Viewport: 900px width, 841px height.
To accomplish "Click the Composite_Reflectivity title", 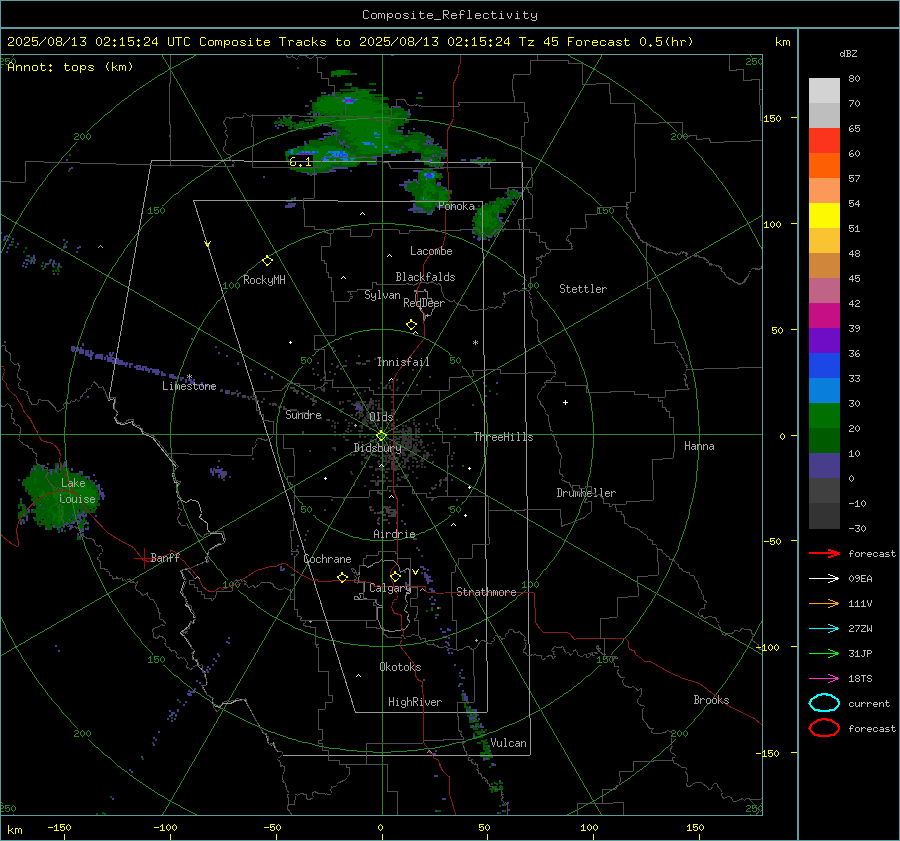I will point(449,15).
